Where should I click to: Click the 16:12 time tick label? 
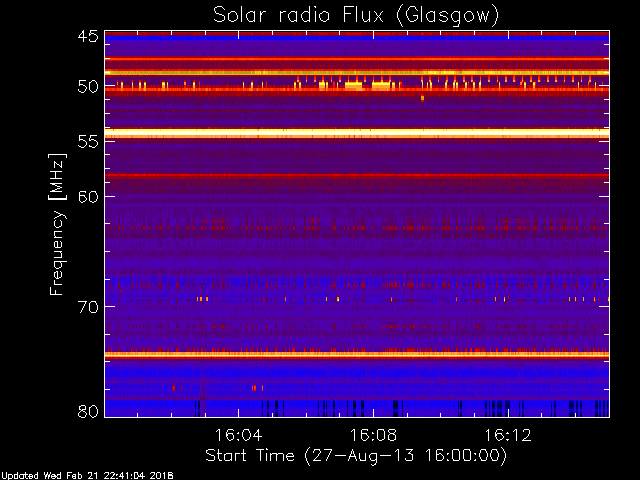point(508,435)
